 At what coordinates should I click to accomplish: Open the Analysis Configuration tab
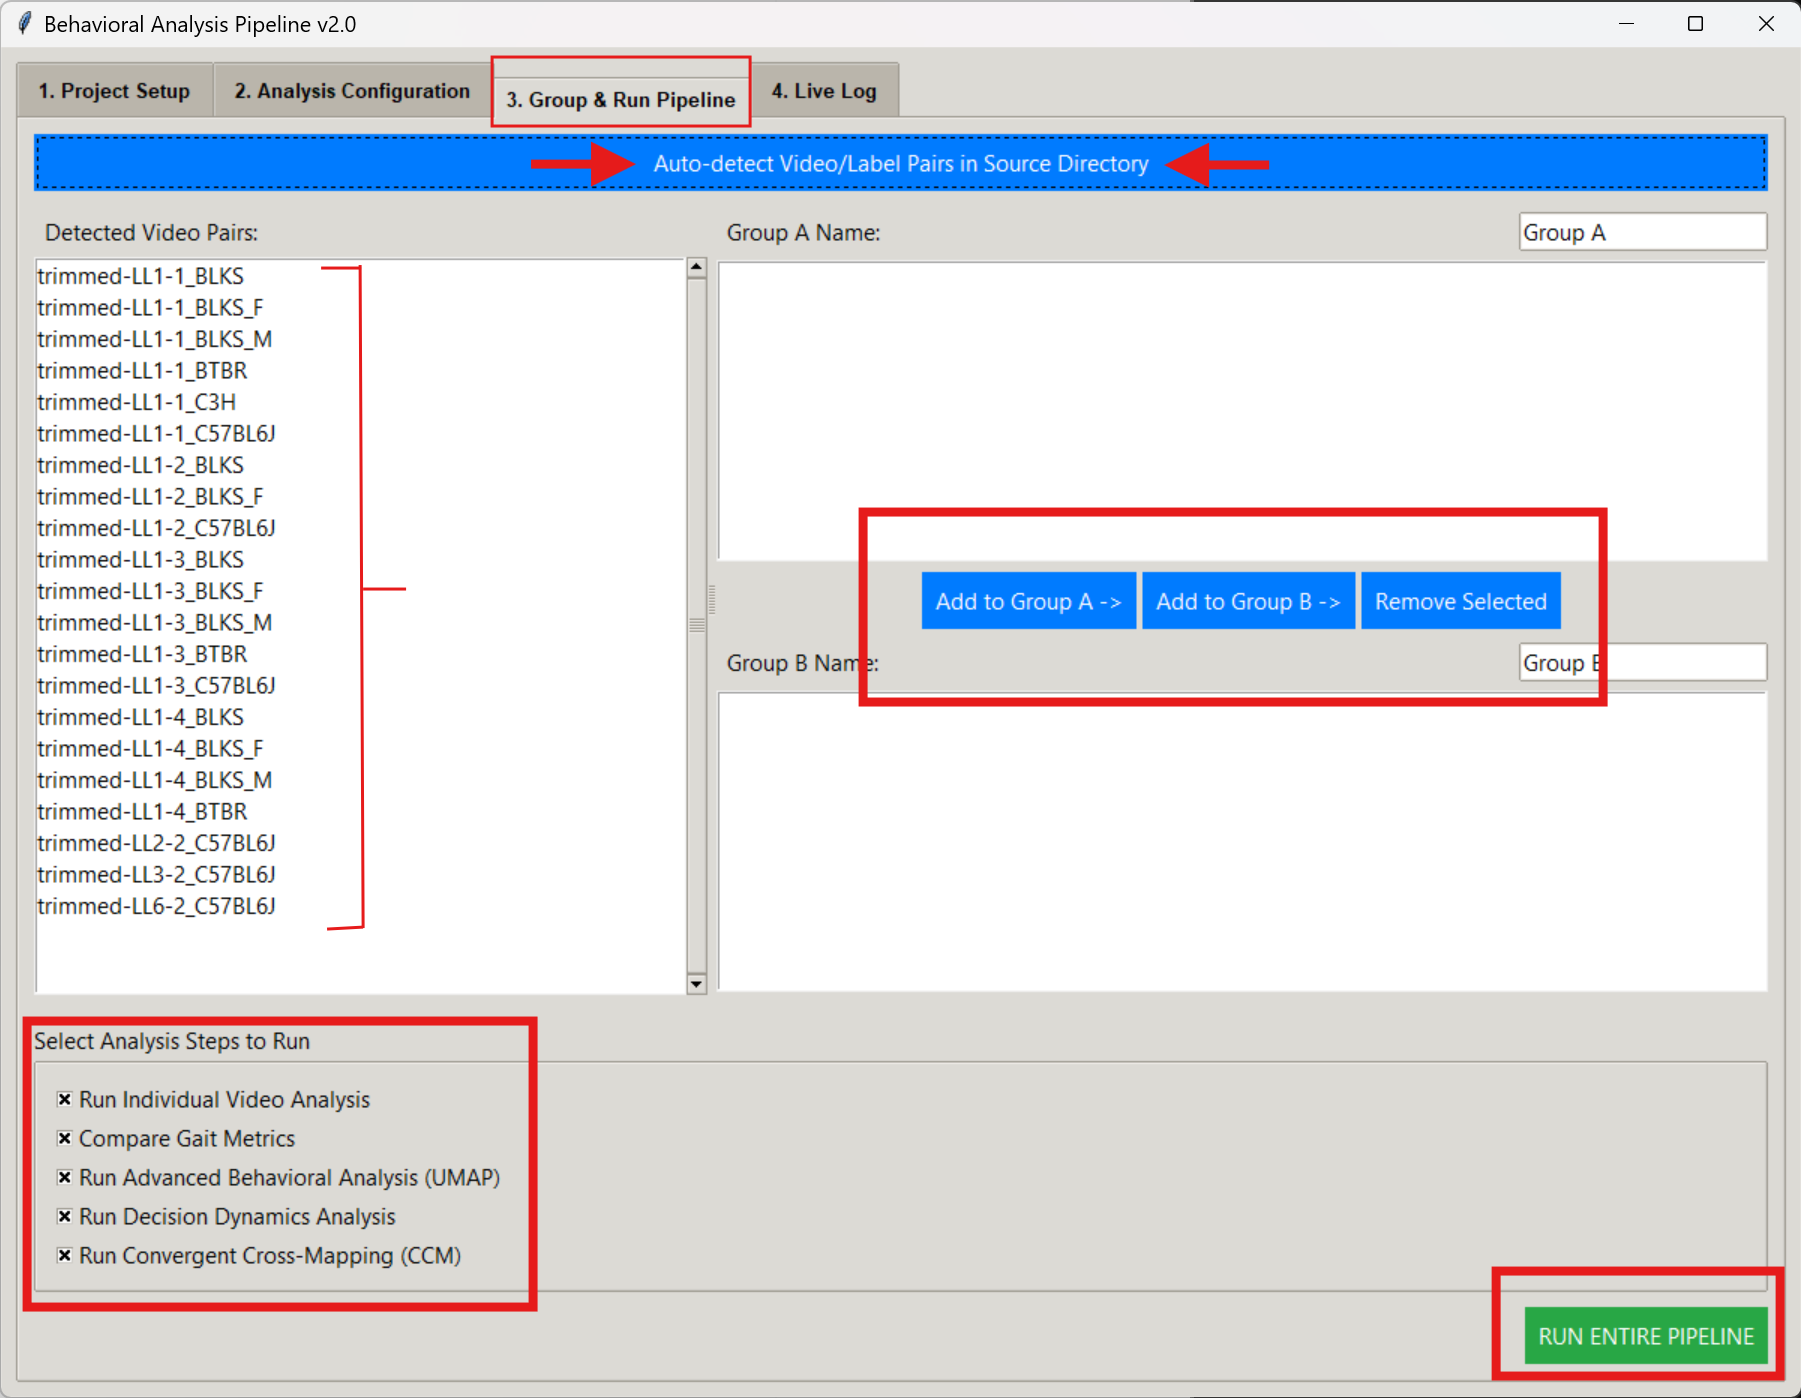352,91
